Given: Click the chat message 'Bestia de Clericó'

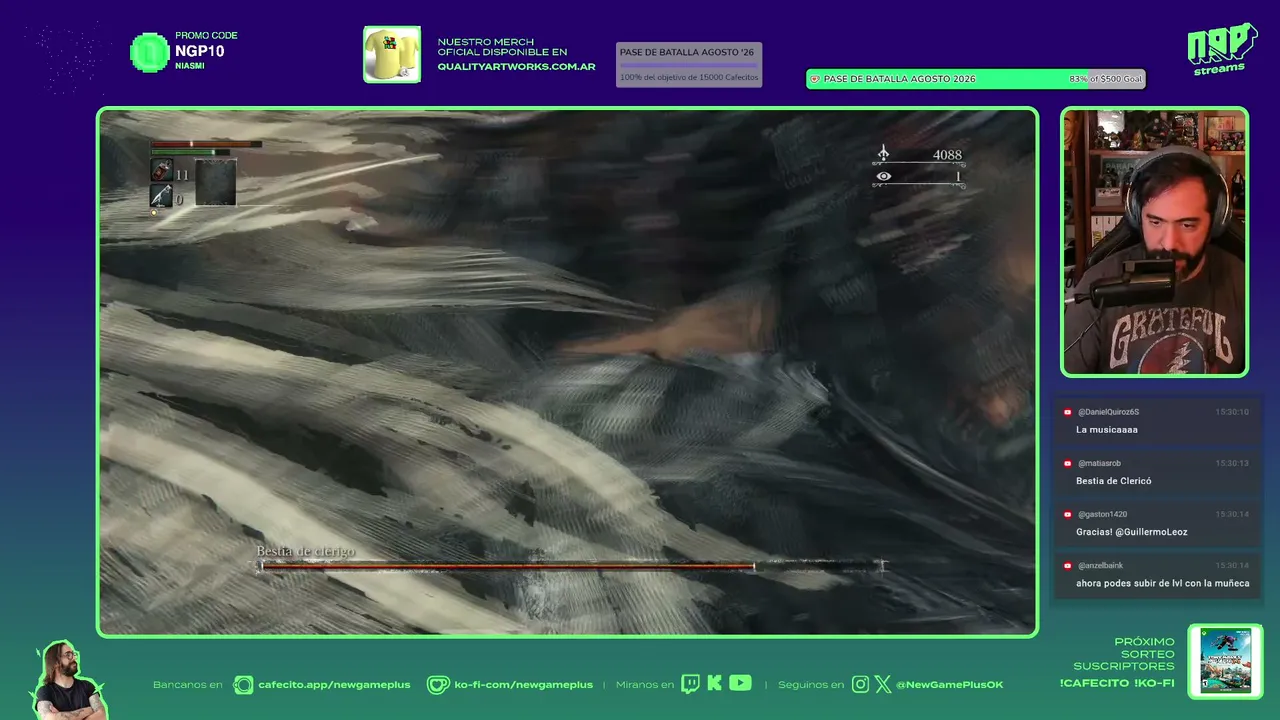Looking at the screenshot, I should 1113,481.
